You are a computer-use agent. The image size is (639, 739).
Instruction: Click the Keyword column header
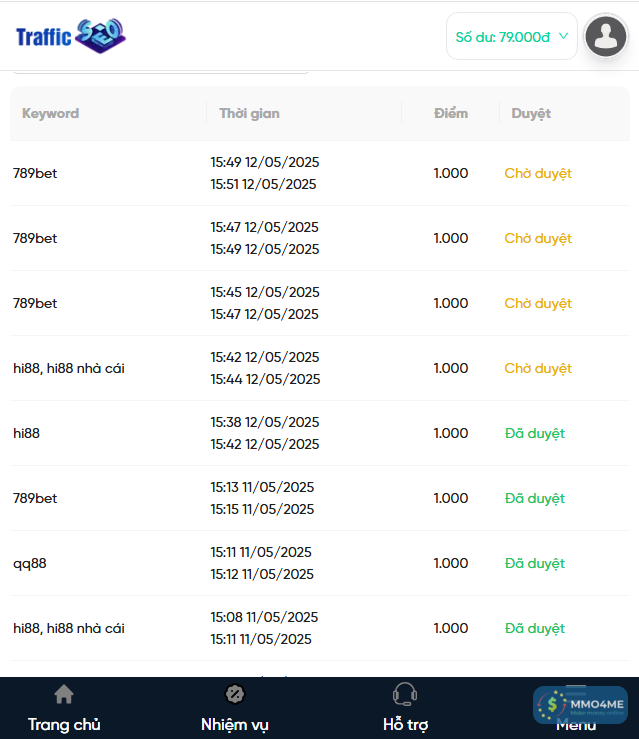click(50, 113)
